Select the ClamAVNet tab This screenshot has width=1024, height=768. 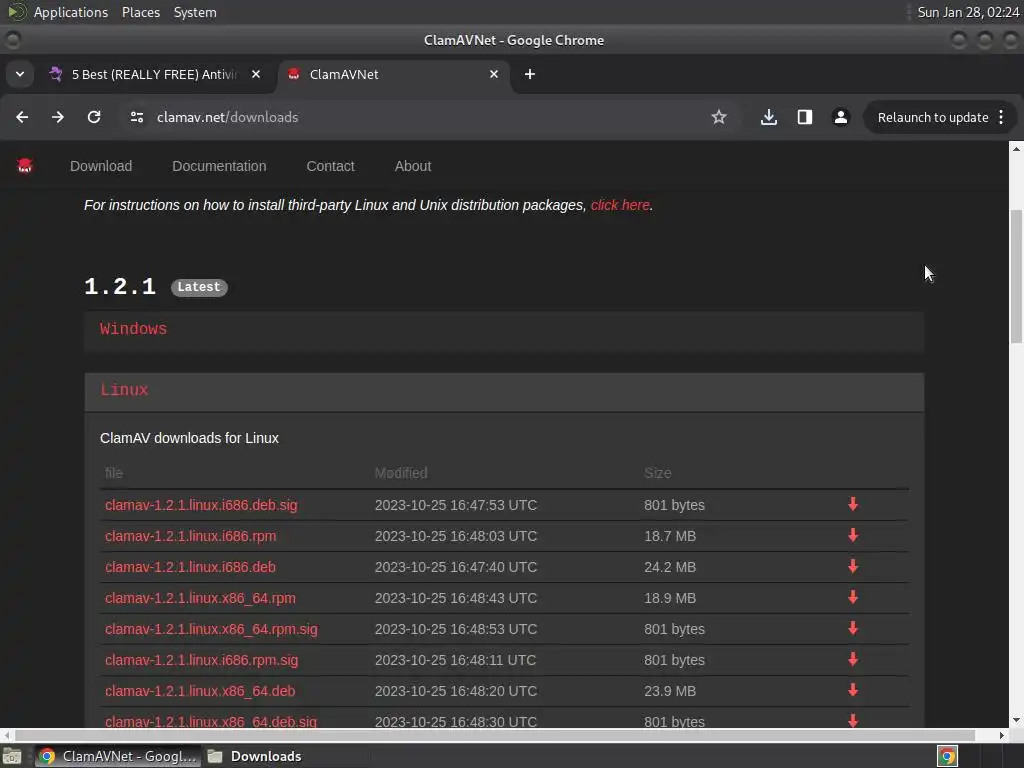point(394,74)
